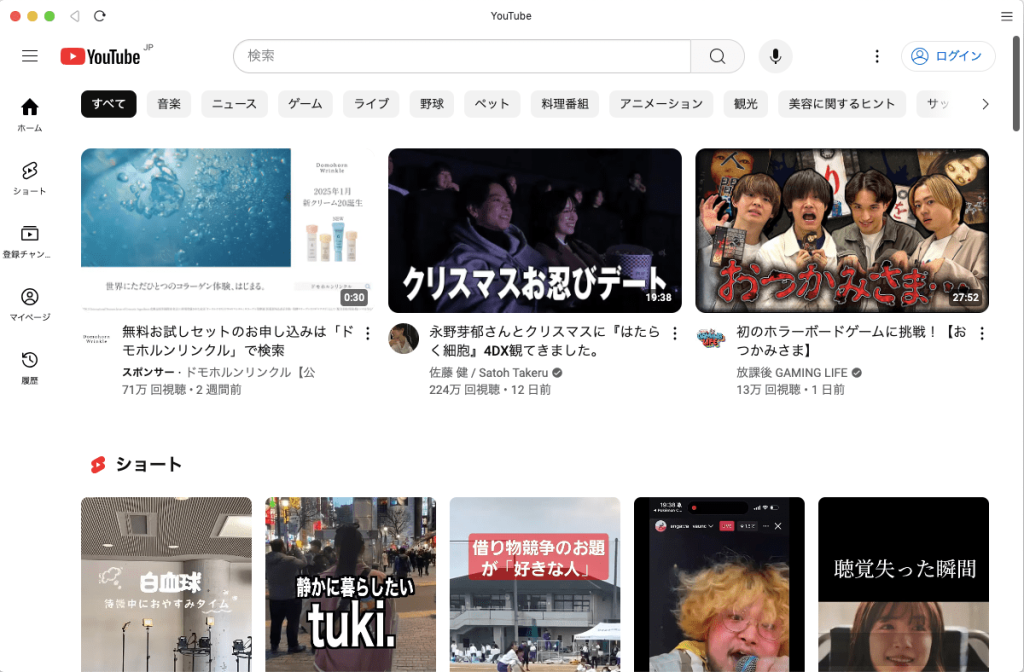
Task: Select the 料理番組 filter chip
Action: click(x=565, y=104)
